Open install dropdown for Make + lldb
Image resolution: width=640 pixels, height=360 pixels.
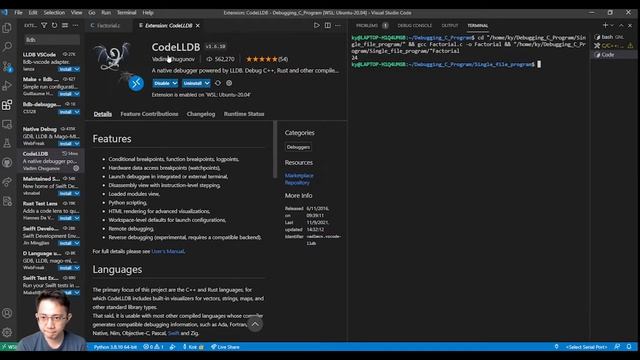(x=77, y=94)
